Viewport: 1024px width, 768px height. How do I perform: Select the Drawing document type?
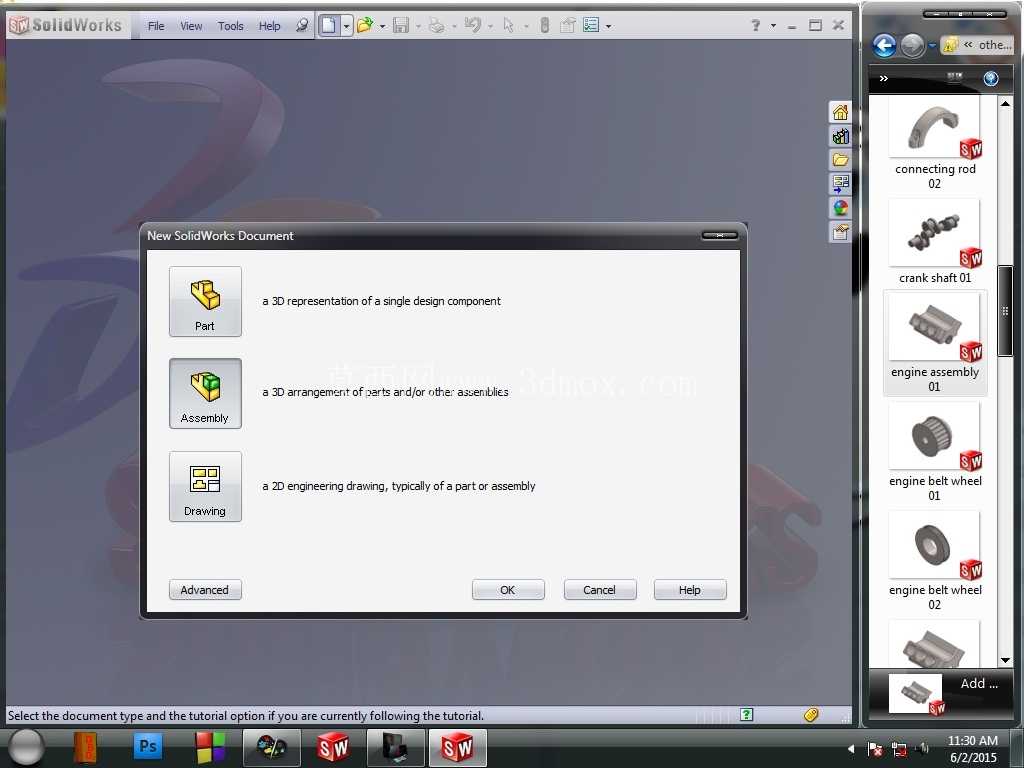click(205, 487)
